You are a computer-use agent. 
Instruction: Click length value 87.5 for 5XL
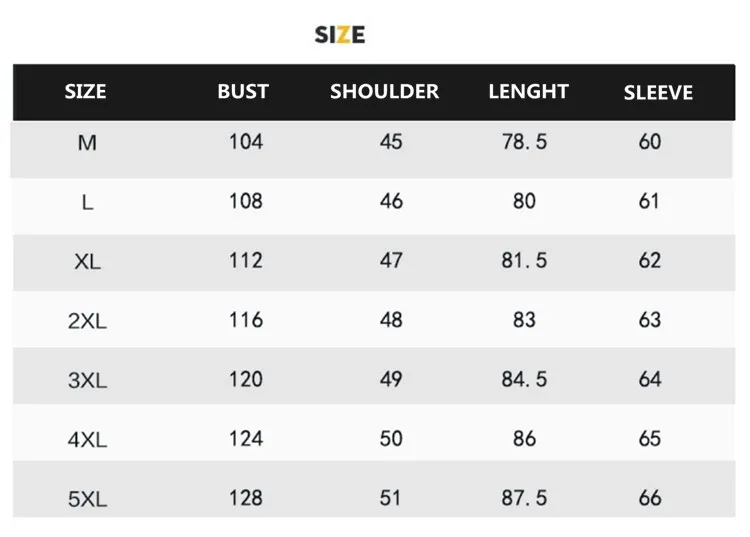click(524, 498)
